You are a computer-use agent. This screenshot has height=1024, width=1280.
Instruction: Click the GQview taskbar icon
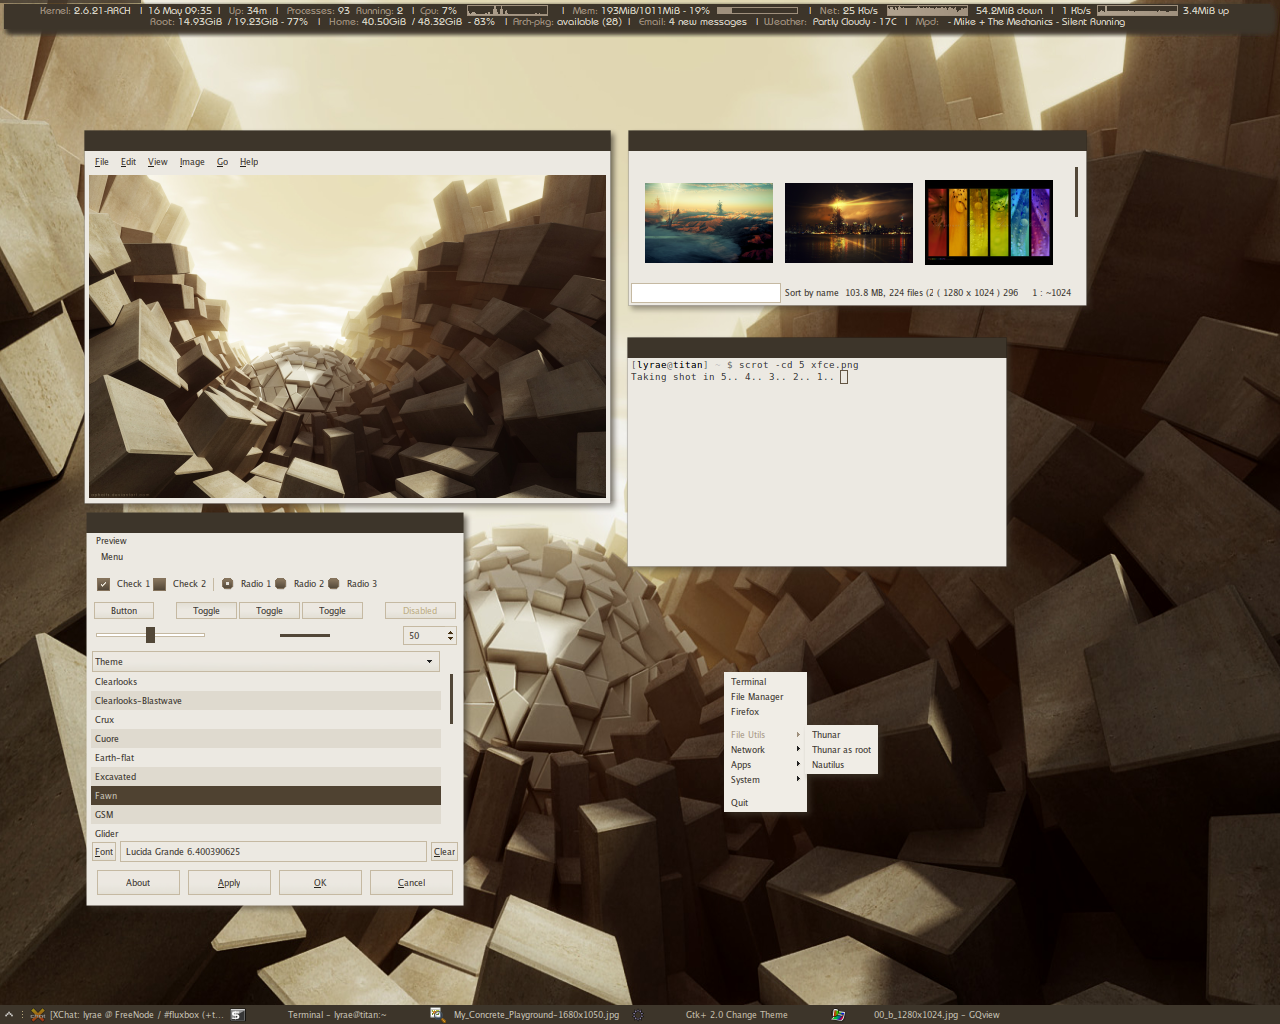click(838, 1014)
